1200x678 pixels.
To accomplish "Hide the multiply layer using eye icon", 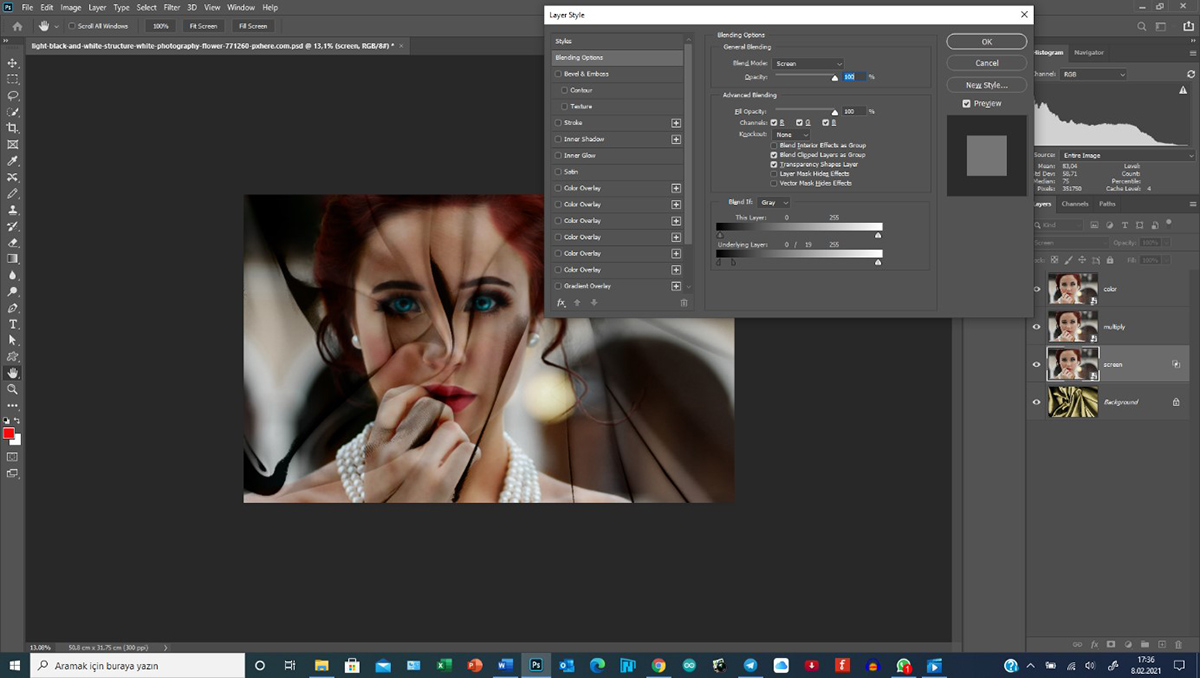I will 1036,326.
